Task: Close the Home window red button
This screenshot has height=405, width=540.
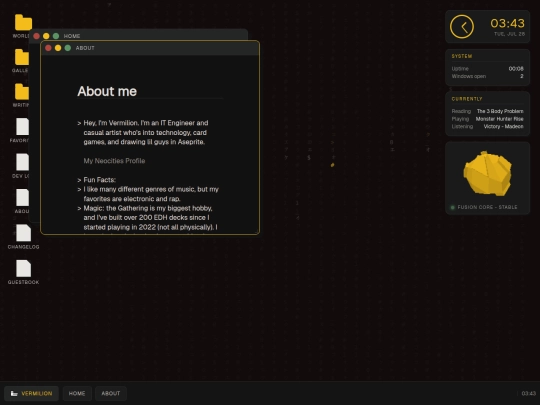Action: click(x=37, y=36)
